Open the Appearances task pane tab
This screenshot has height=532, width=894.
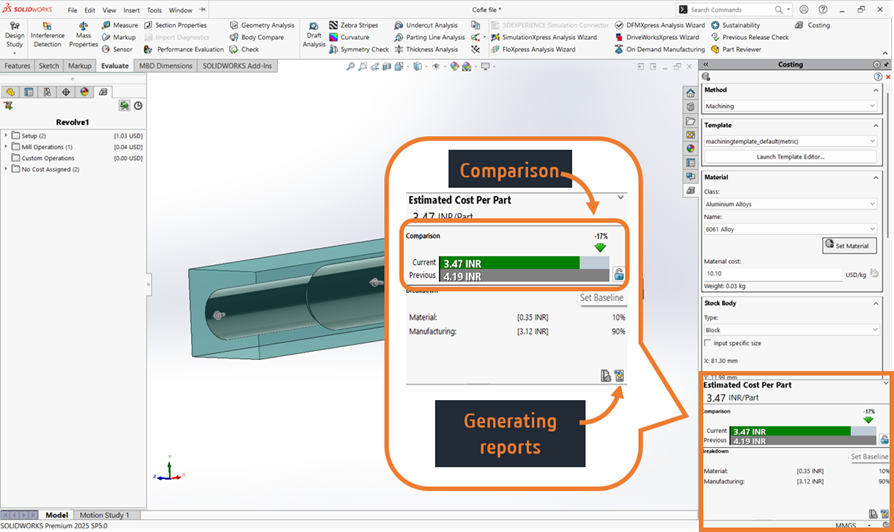[x=690, y=149]
